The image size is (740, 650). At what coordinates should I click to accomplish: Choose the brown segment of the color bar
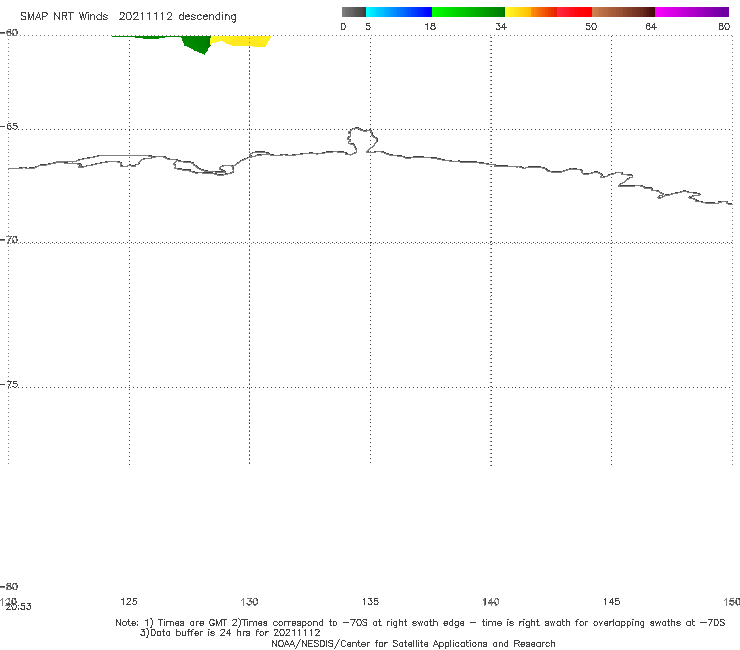[623, 12]
